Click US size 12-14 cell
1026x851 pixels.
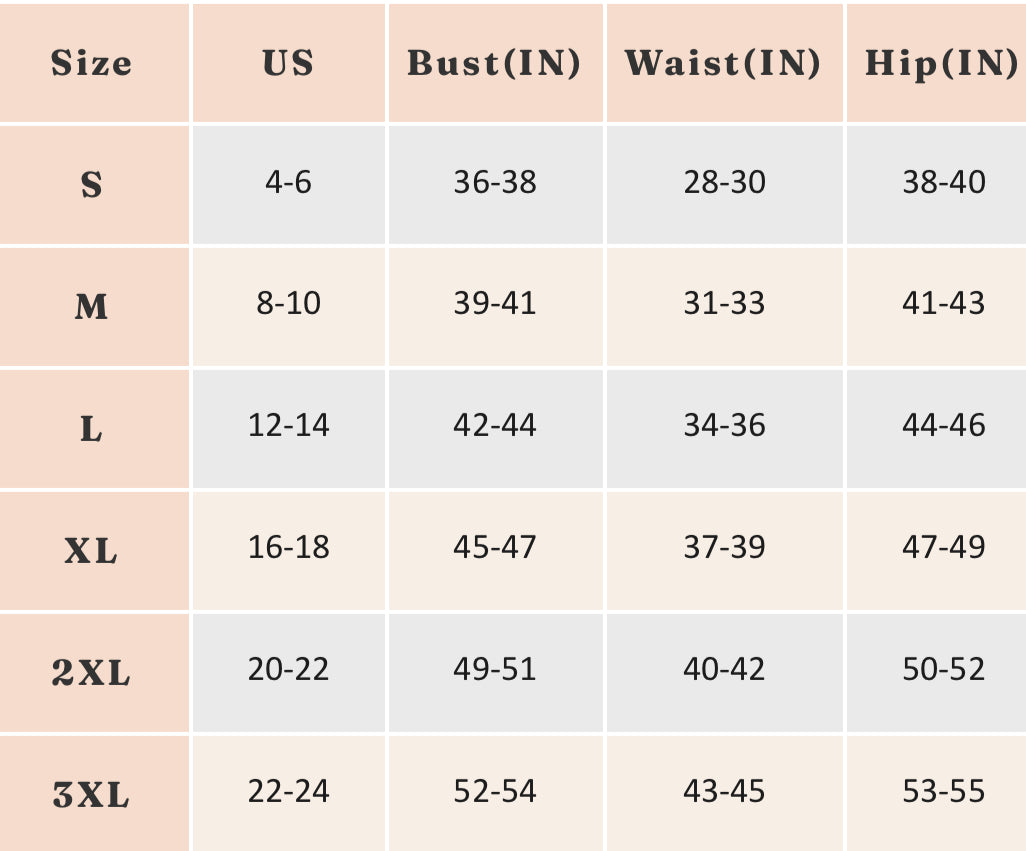tap(288, 425)
